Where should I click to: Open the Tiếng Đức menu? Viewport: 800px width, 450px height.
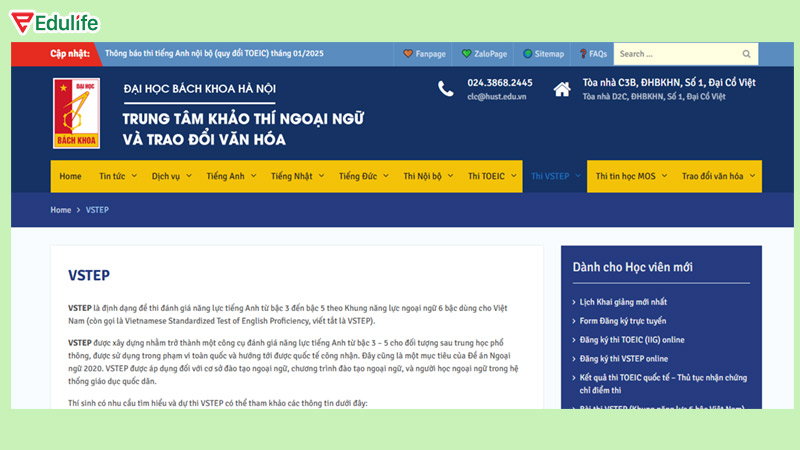(x=363, y=176)
